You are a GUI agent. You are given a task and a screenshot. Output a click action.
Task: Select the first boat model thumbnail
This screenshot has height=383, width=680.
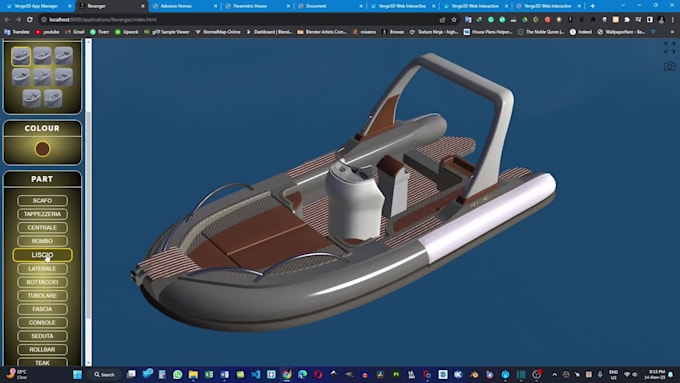[x=21, y=56]
